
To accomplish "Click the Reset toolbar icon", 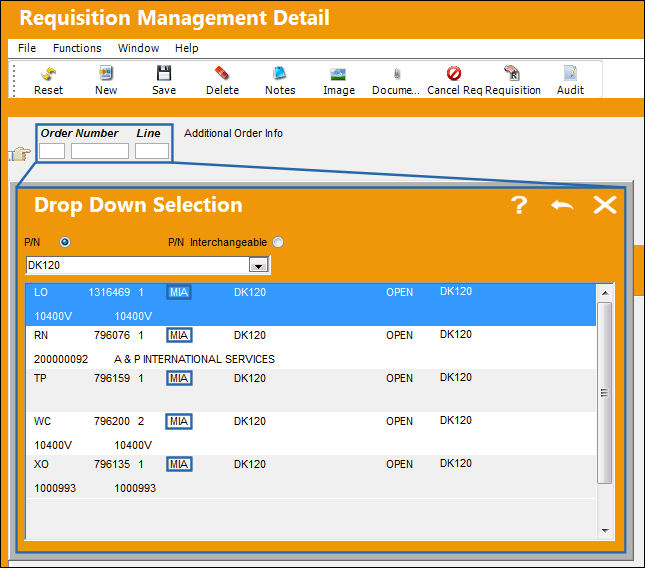I will pos(49,74).
